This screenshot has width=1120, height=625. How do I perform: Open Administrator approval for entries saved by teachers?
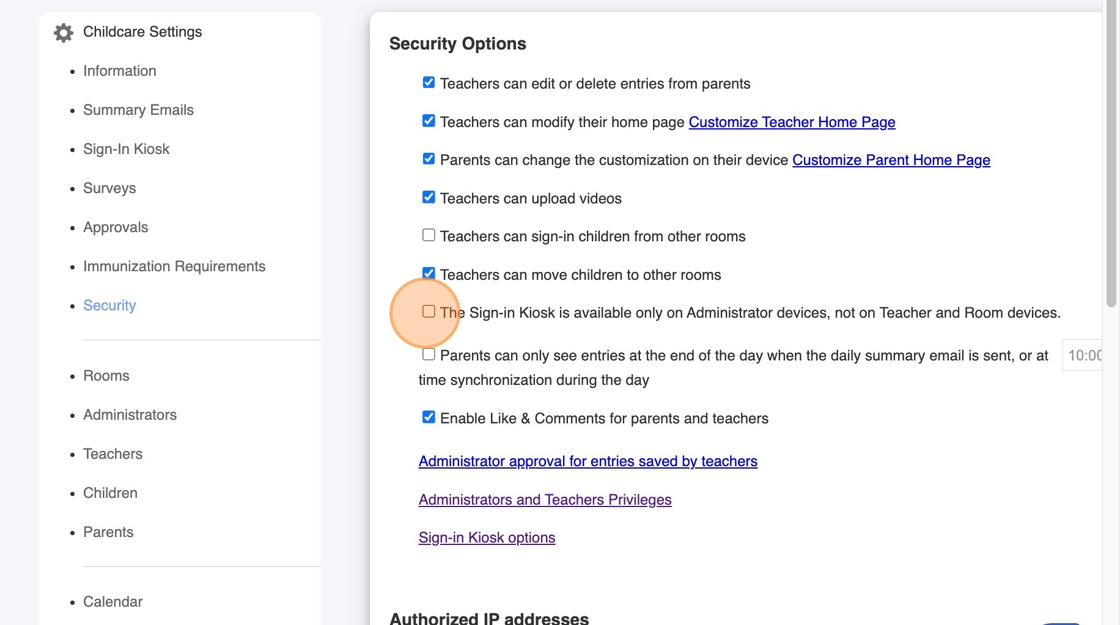coord(588,461)
